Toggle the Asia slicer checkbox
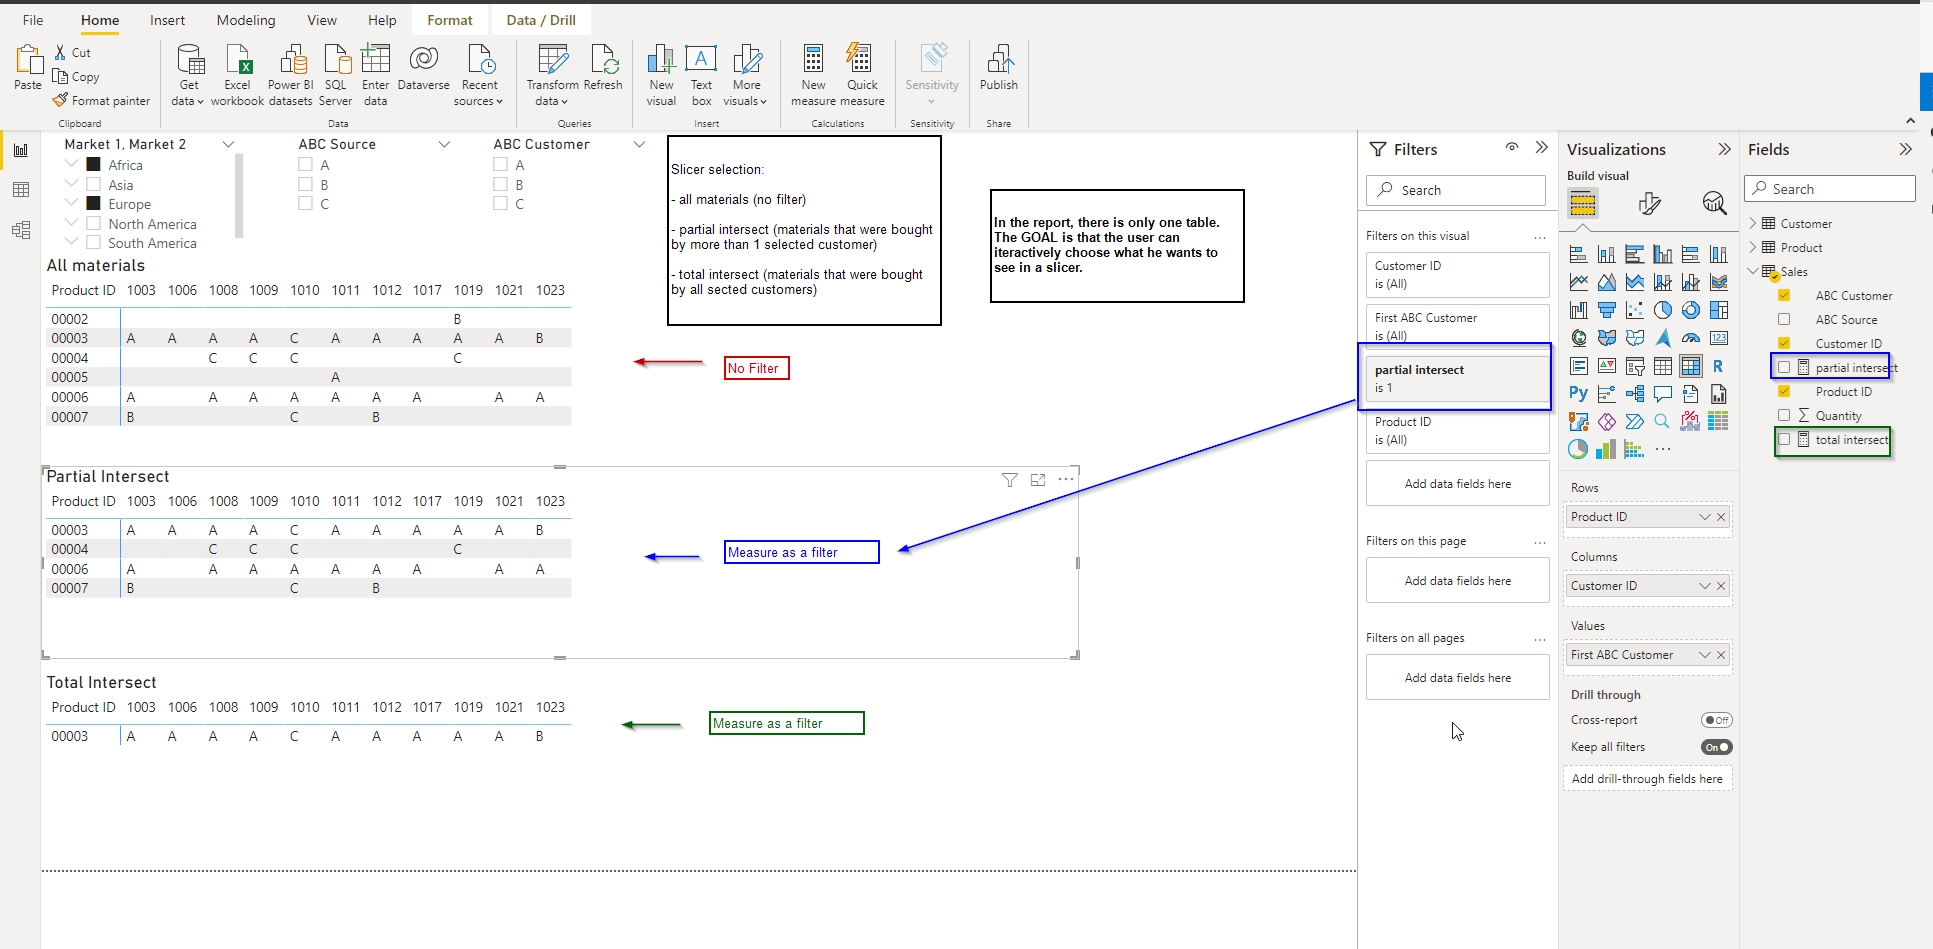This screenshot has width=1933, height=949. click(94, 185)
